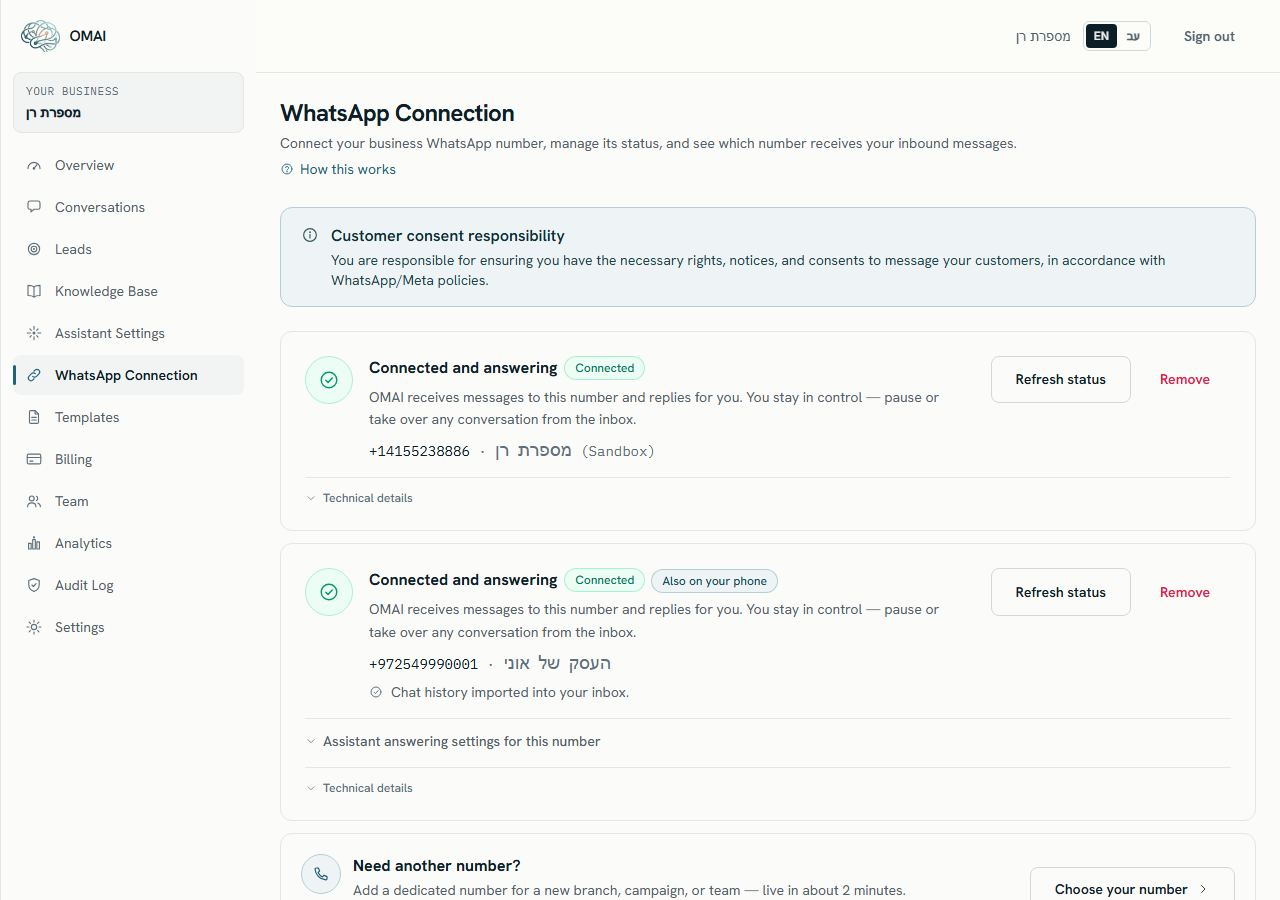The width and height of the screenshot is (1280, 900).
Task: Click the phone number +972549990001
Action: pyautogui.click(x=424, y=664)
